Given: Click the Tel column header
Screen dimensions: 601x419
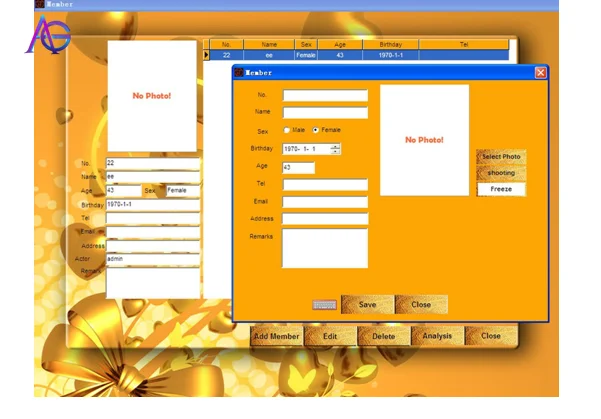Looking at the screenshot, I should tap(464, 44).
